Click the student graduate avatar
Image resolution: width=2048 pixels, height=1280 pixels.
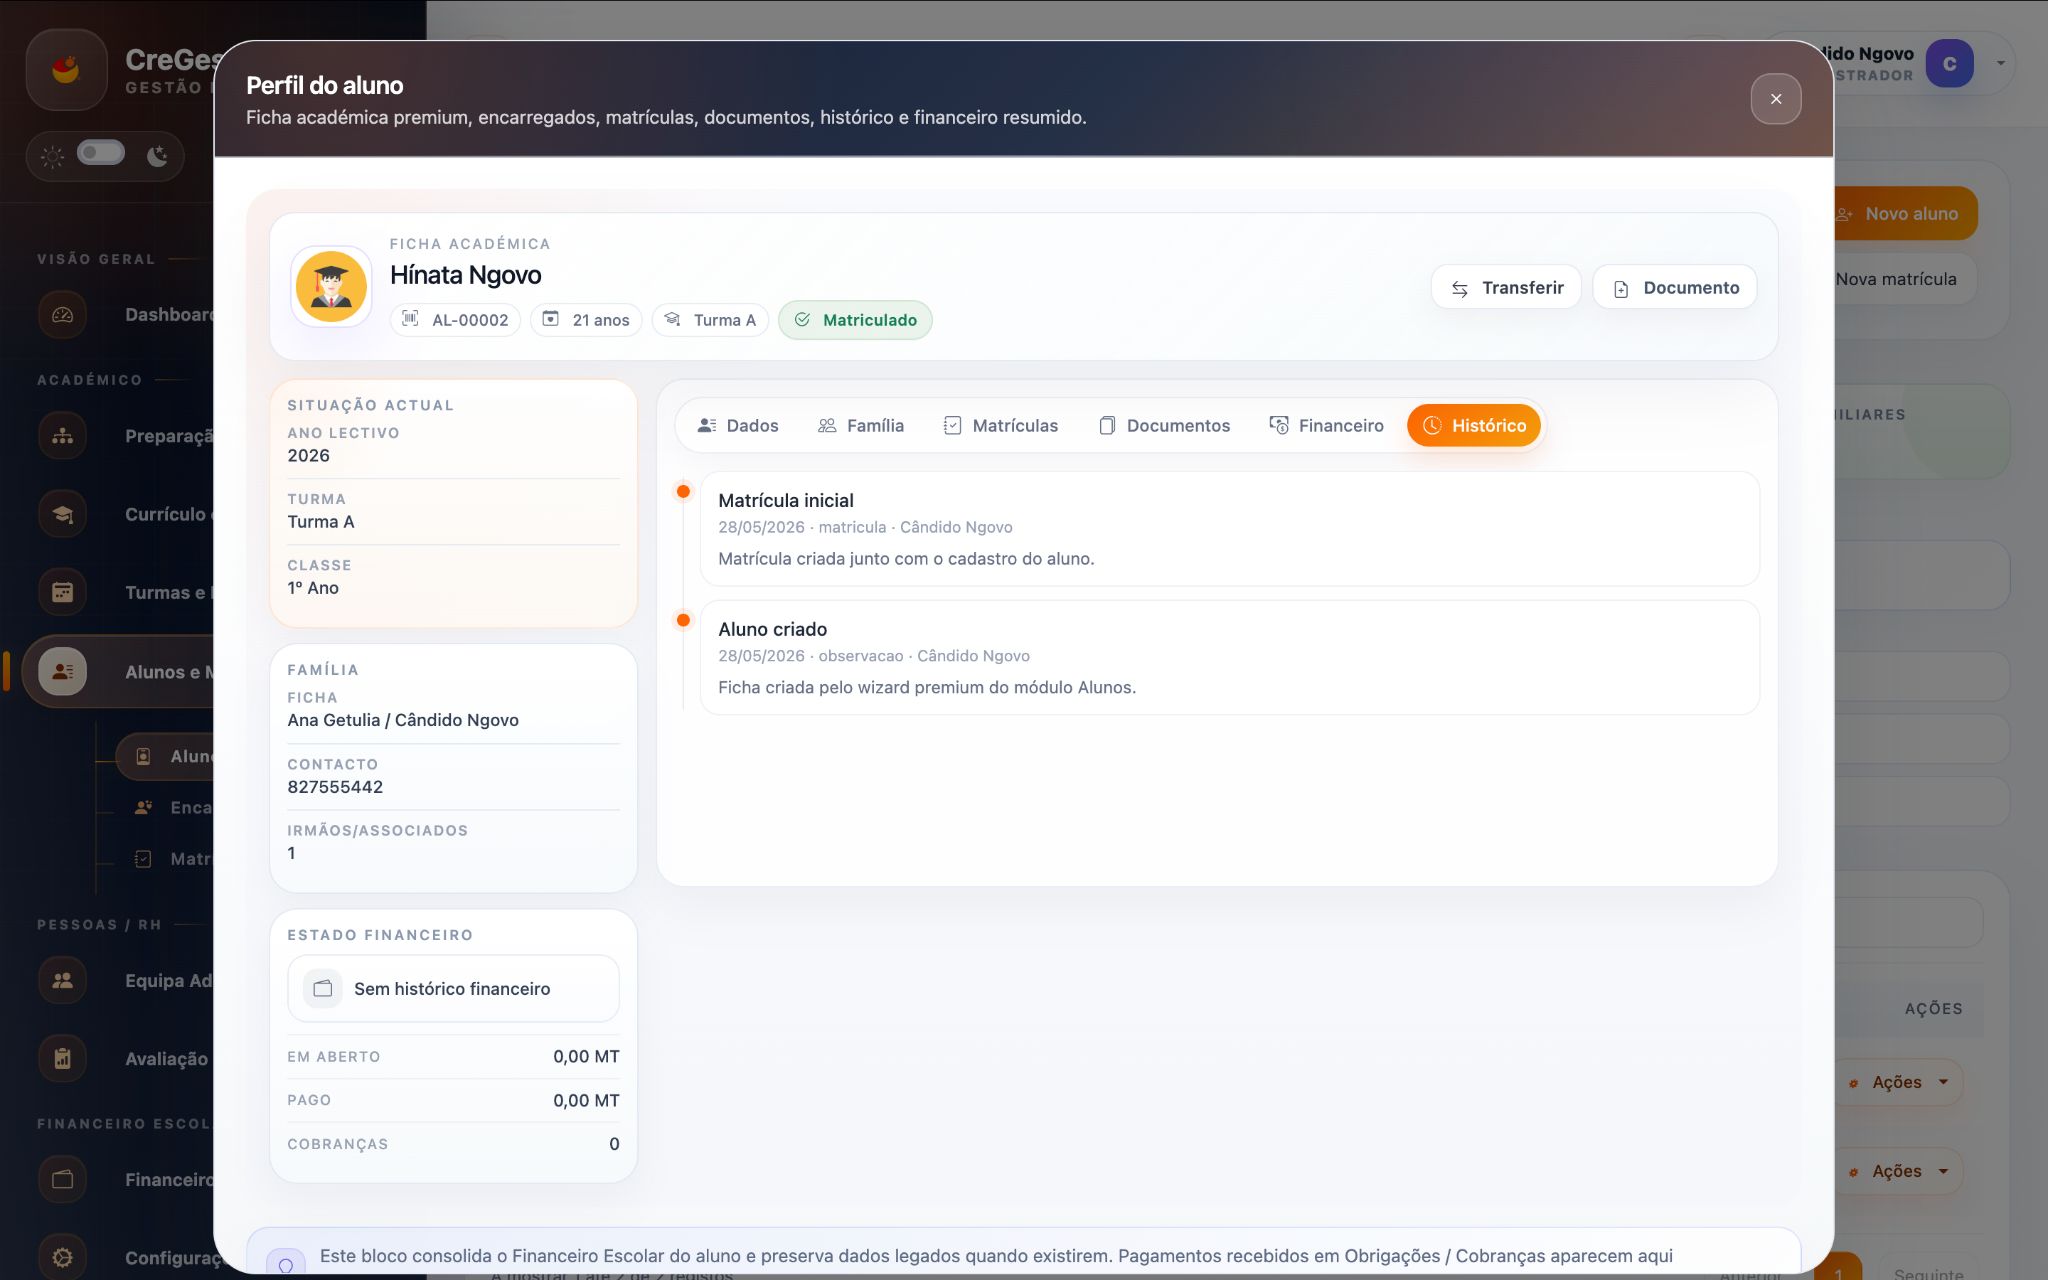tap(331, 287)
